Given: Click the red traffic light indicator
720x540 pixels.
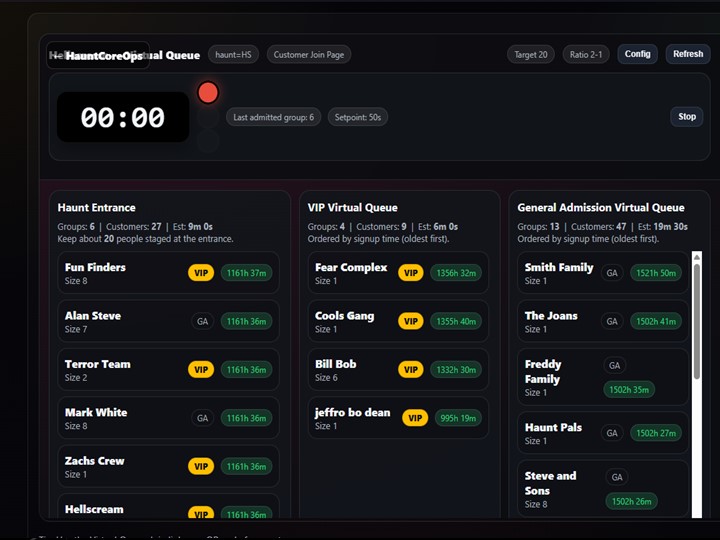Looking at the screenshot, I should point(208,93).
